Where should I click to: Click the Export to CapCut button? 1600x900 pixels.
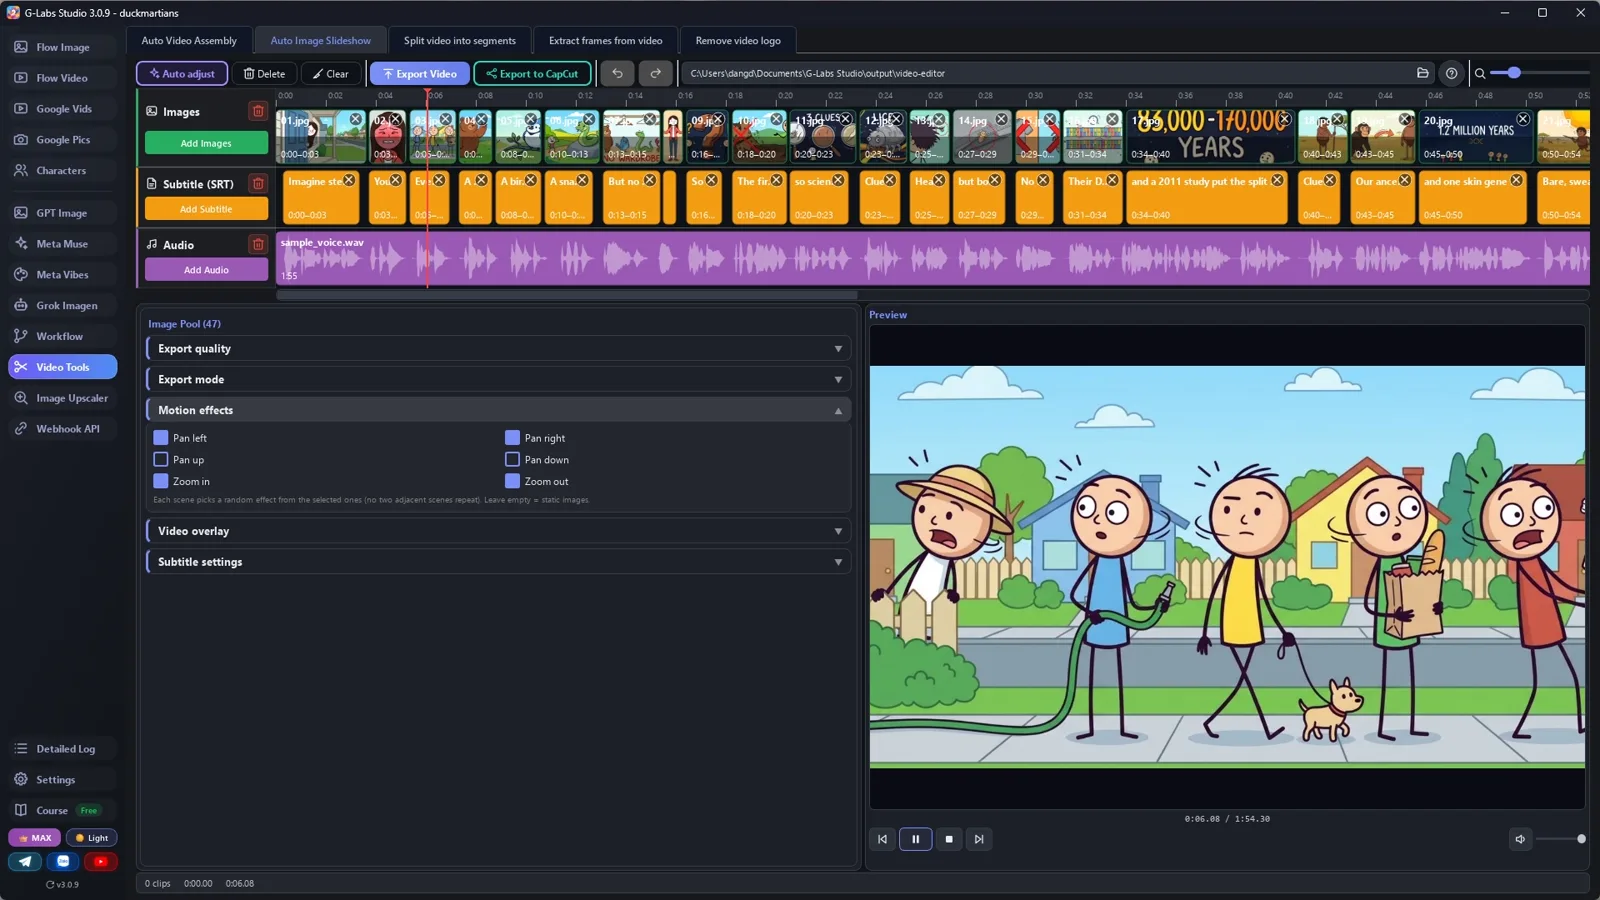(x=533, y=73)
